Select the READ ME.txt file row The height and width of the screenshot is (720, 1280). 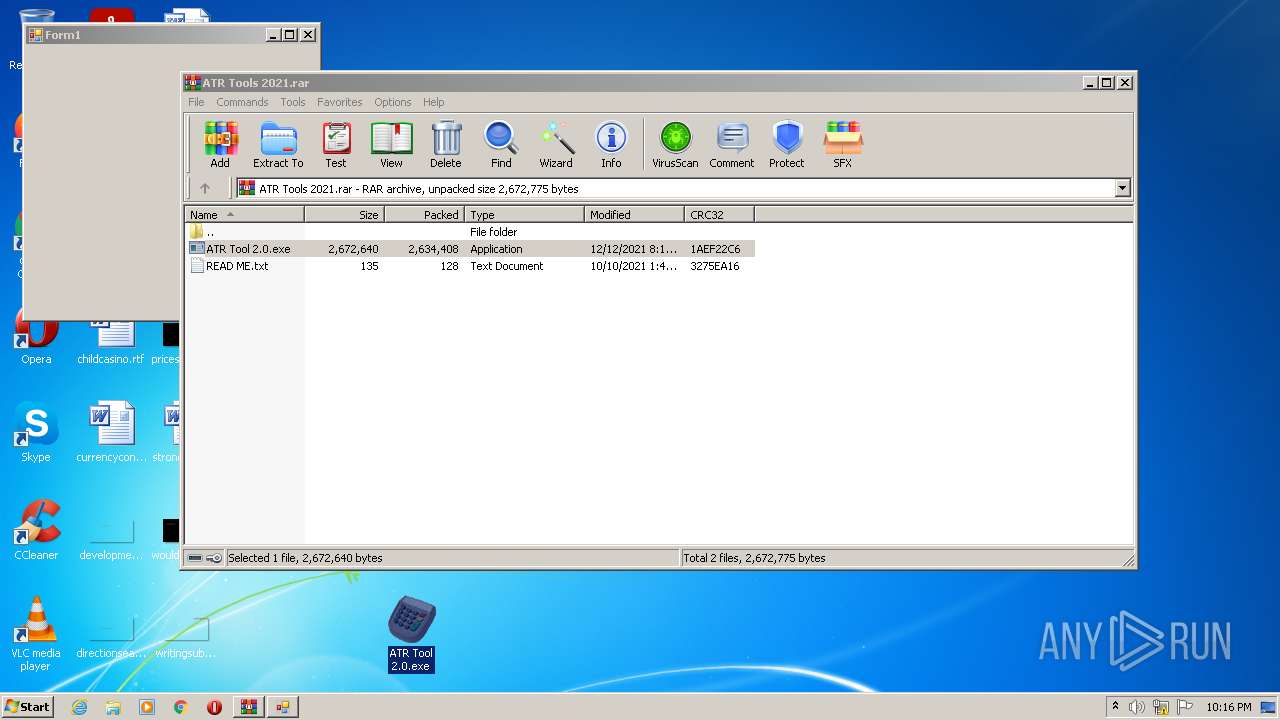tap(470, 266)
